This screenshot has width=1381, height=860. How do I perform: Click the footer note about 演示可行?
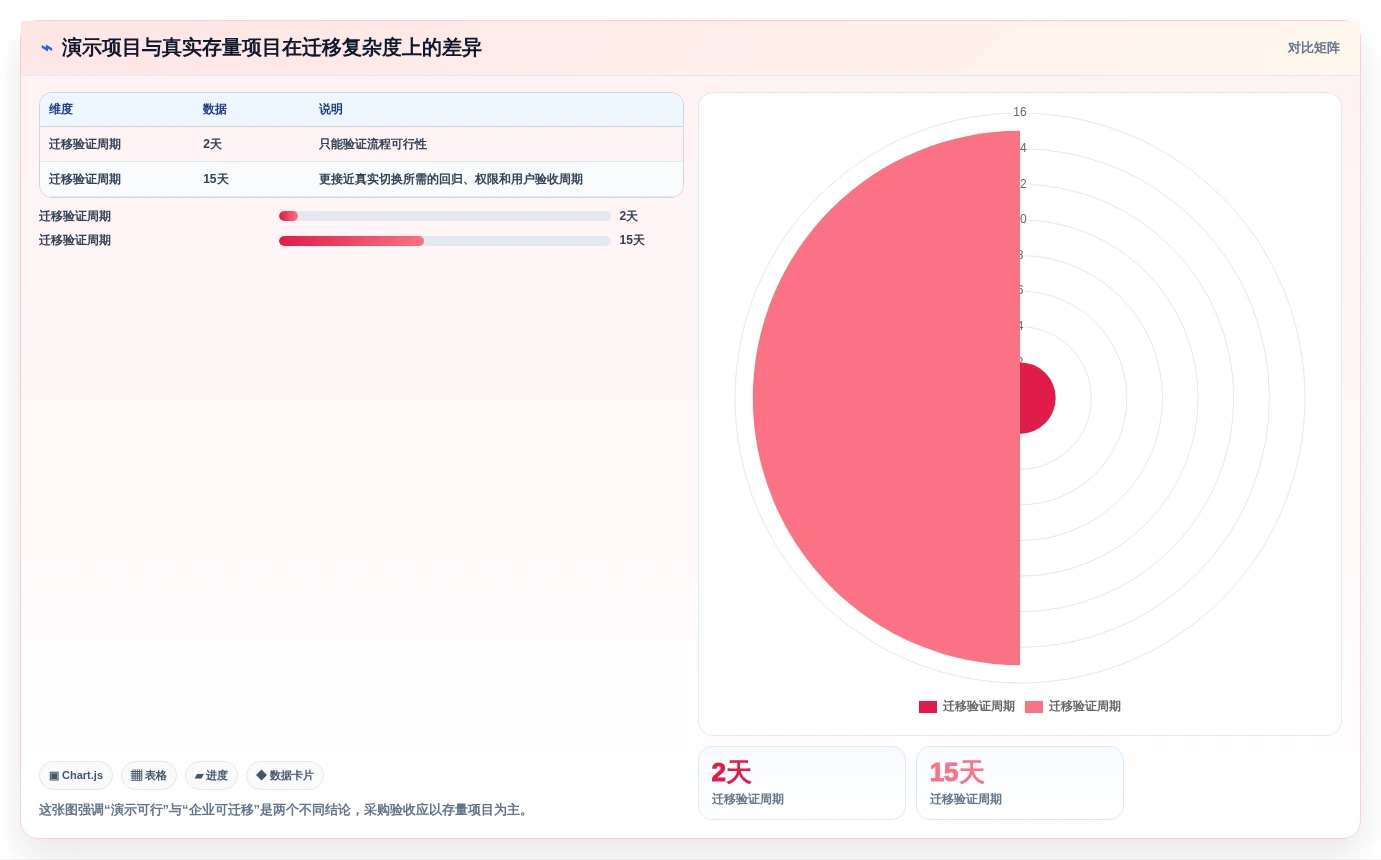[x=285, y=810]
